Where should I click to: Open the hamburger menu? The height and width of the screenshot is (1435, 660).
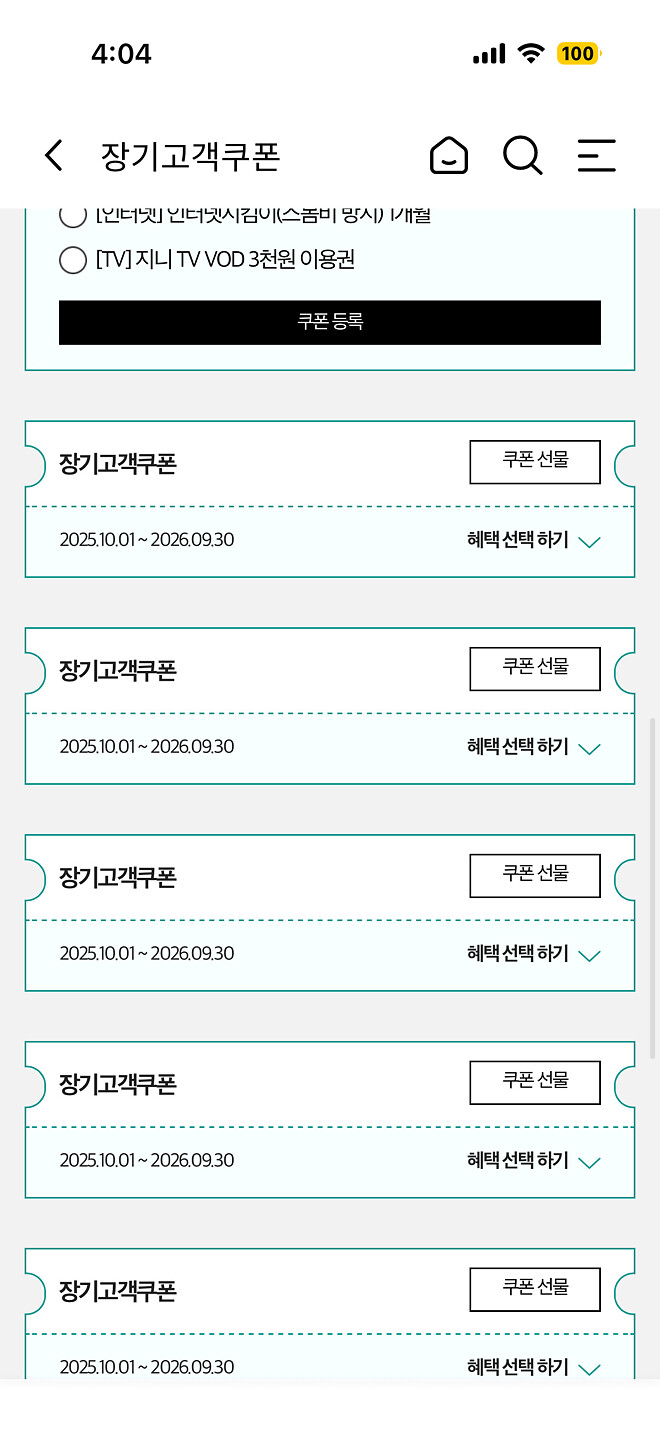pyautogui.click(x=596, y=155)
